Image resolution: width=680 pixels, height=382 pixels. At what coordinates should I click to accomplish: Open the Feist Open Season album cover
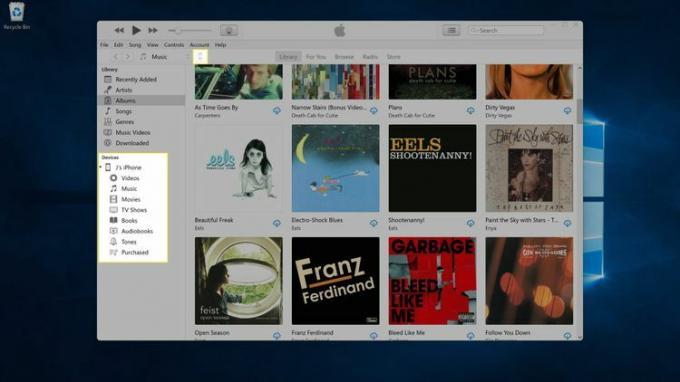[x=239, y=281]
